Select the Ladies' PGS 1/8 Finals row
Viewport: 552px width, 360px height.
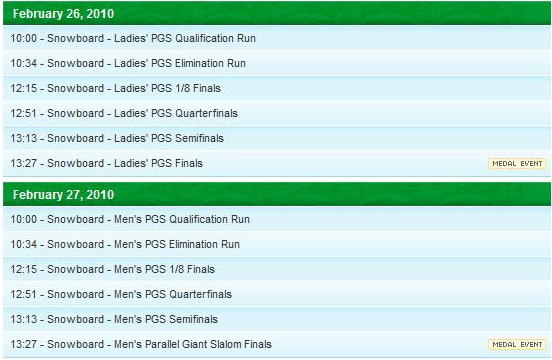tap(277, 88)
